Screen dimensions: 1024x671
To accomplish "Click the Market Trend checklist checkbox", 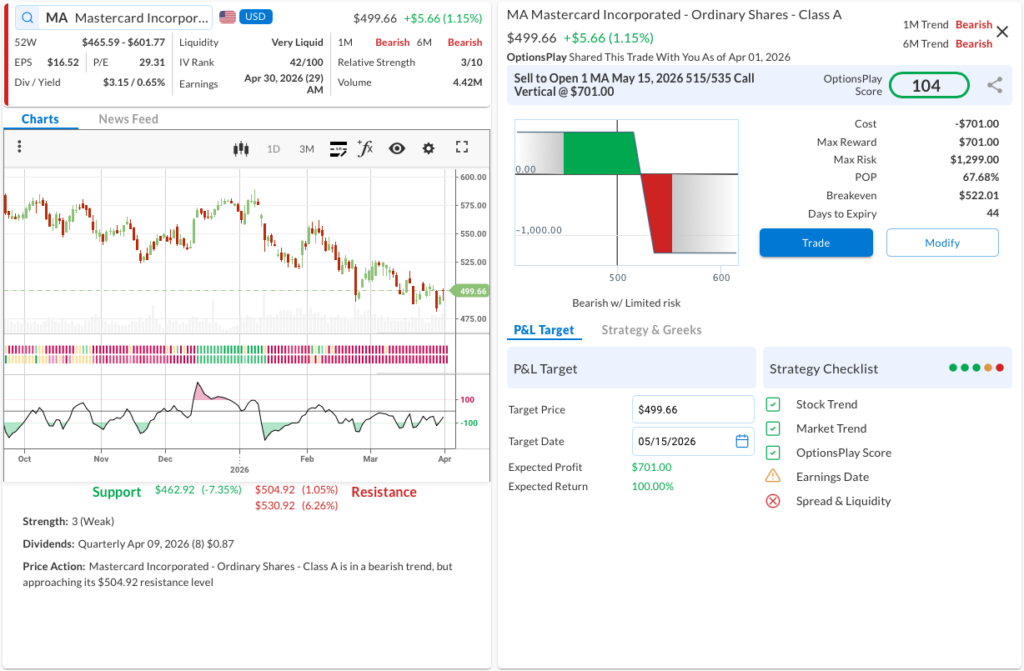I will coord(773,428).
